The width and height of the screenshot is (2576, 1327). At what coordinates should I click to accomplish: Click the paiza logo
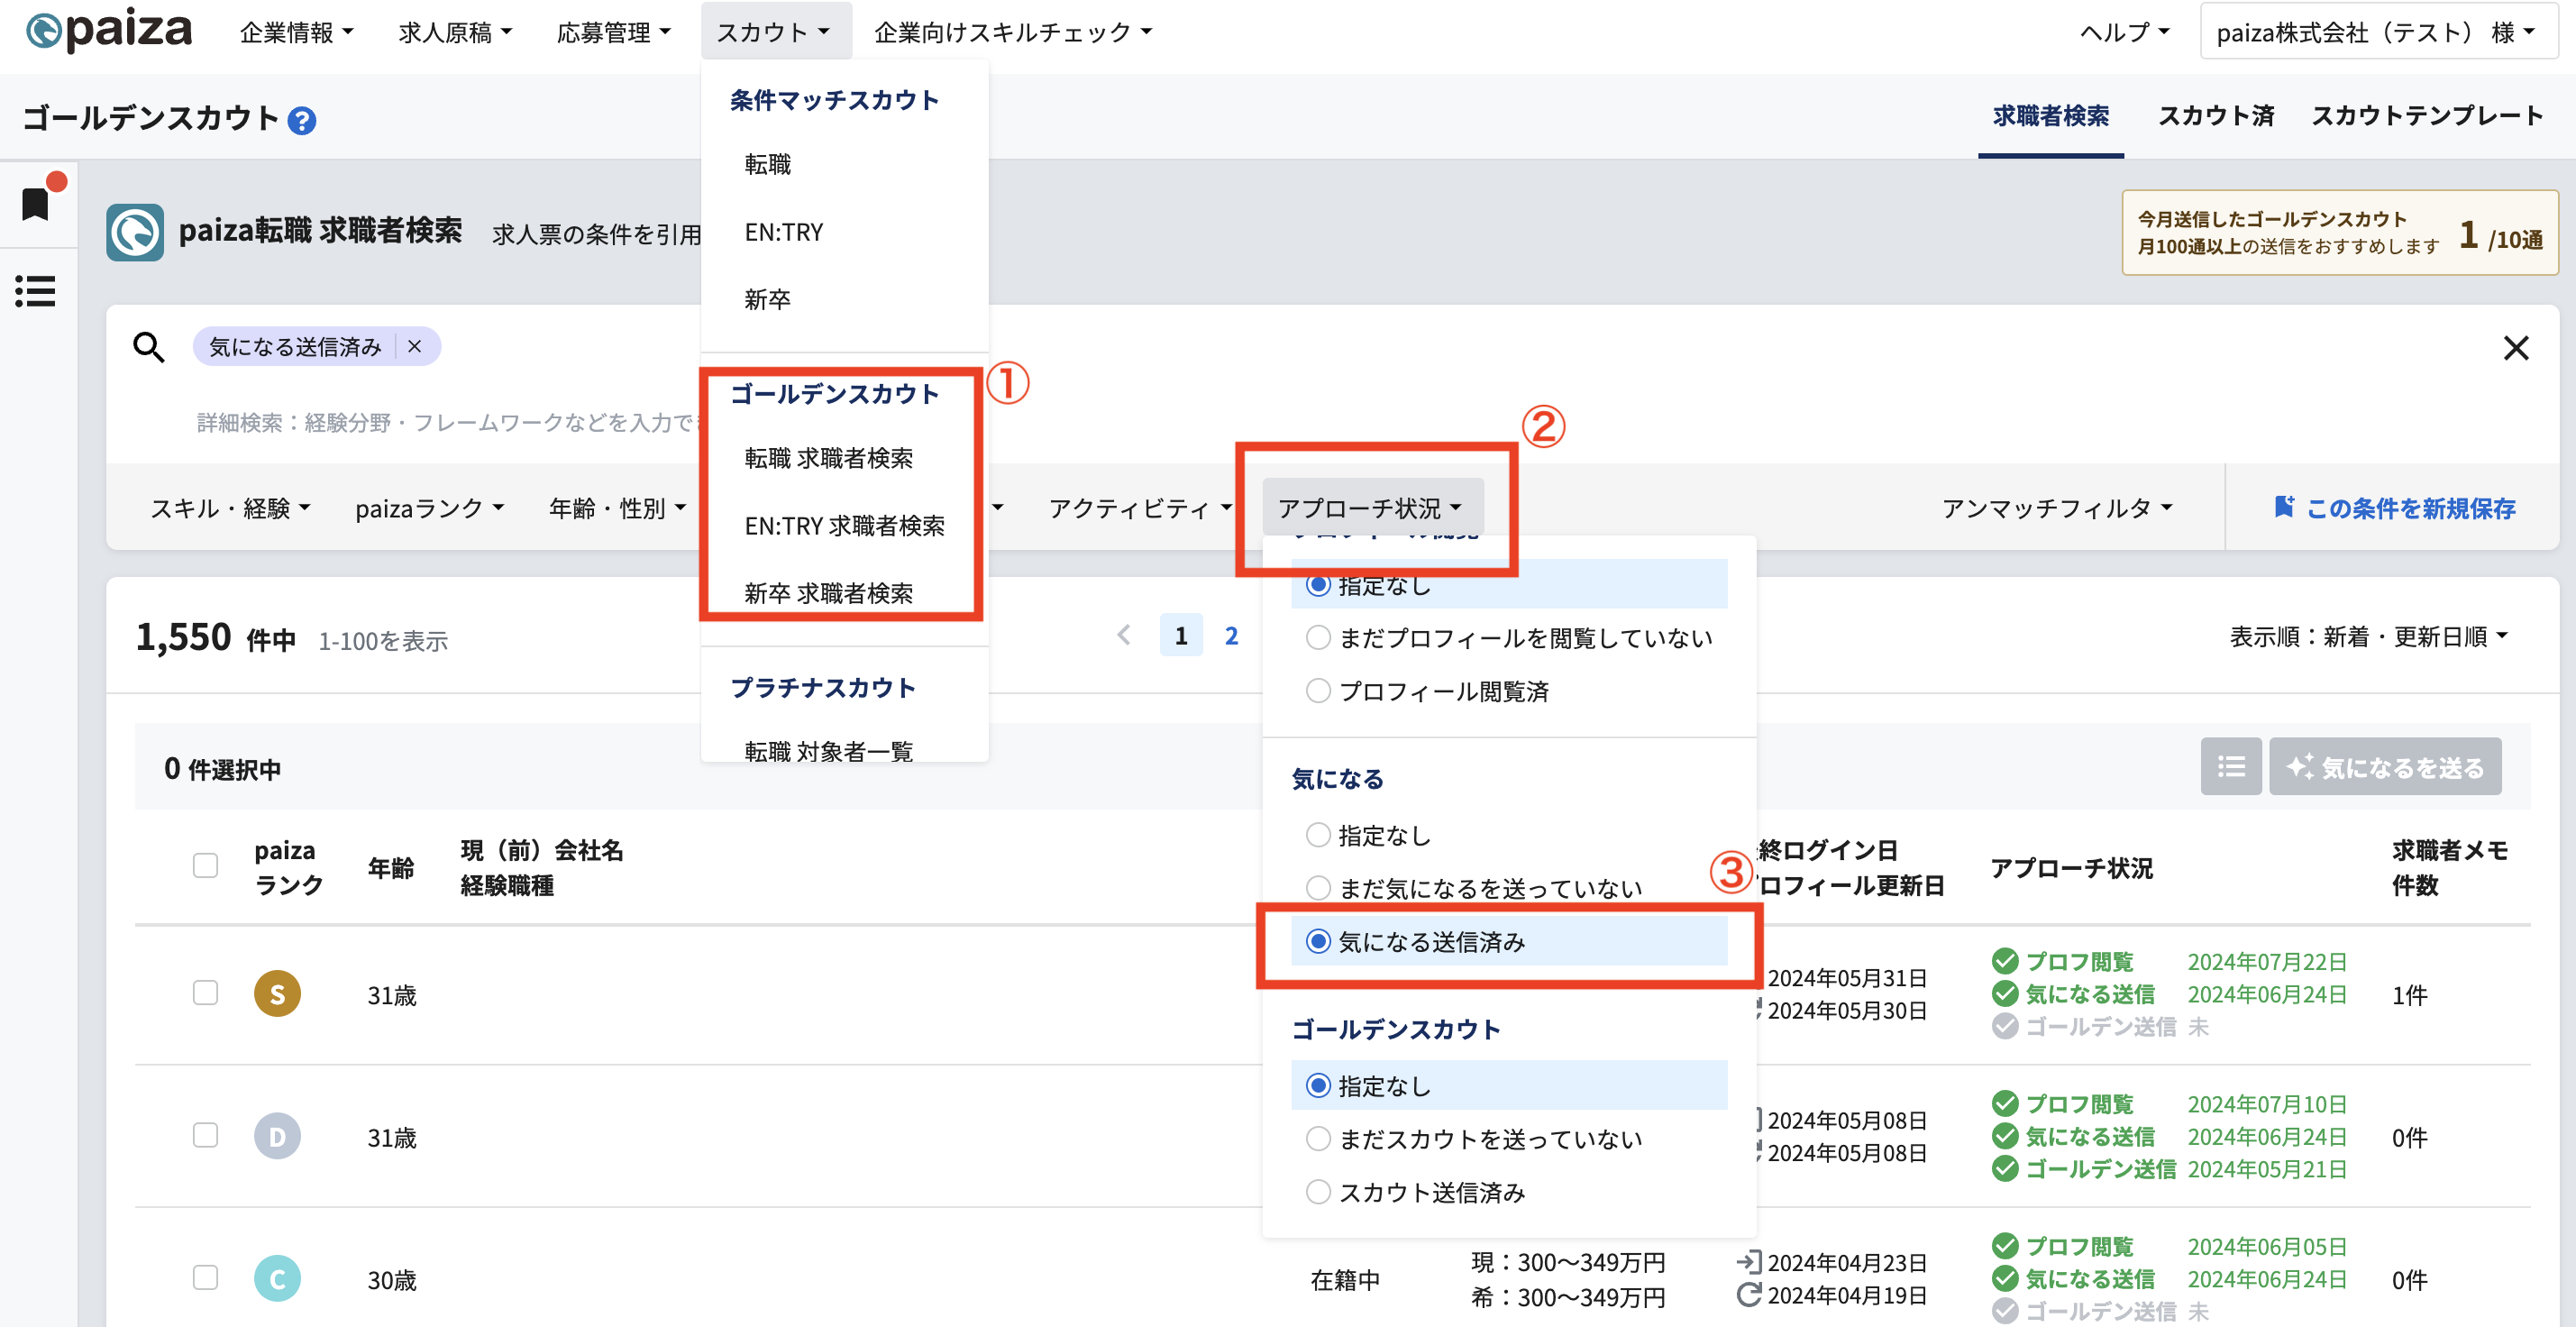tap(109, 31)
